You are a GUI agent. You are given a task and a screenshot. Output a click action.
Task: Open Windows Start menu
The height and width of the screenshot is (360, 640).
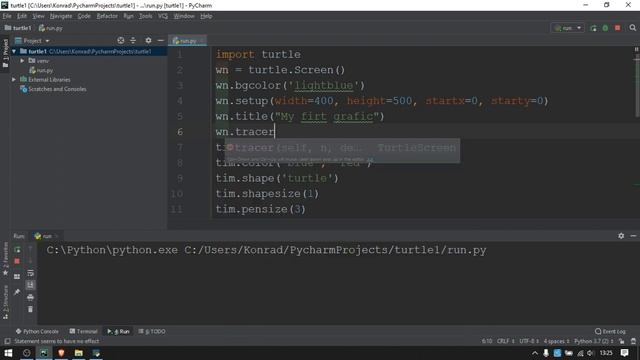click(8, 353)
